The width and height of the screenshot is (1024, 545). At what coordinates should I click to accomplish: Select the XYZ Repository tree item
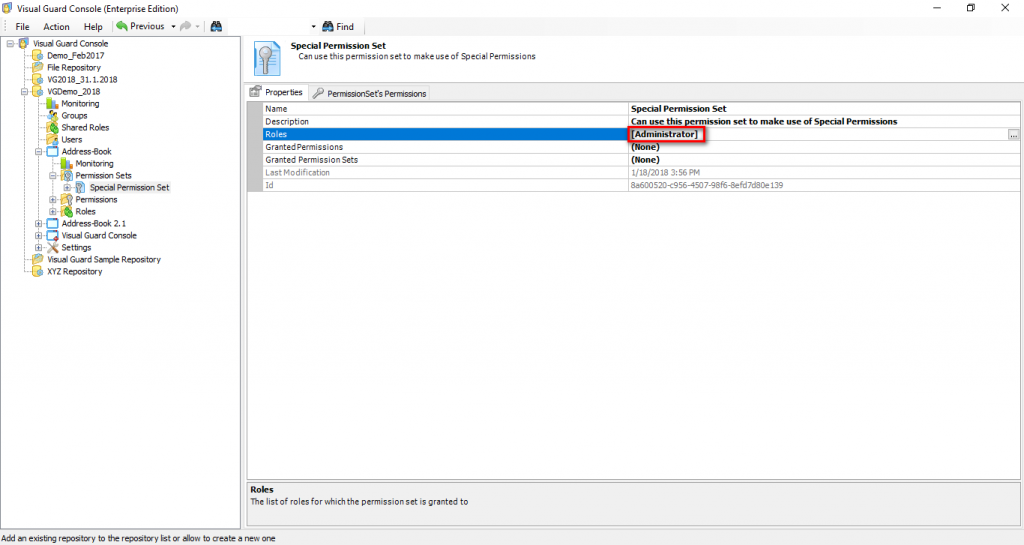(x=74, y=272)
